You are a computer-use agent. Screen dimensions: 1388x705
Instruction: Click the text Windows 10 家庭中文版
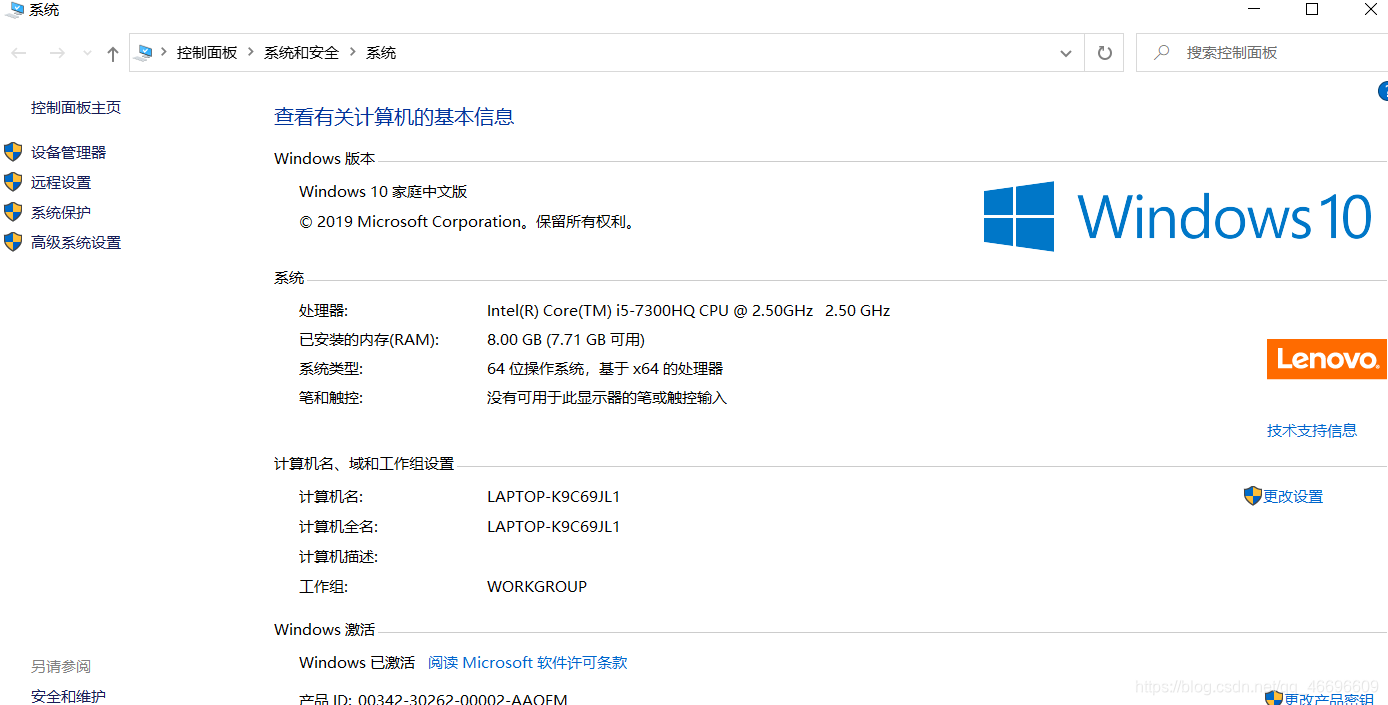click(x=383, y=192)
